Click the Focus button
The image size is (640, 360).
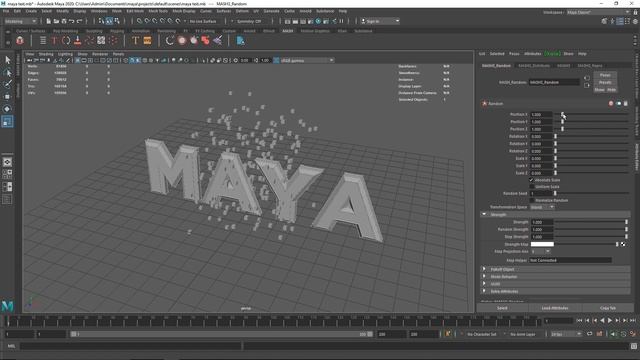[605, 75]
